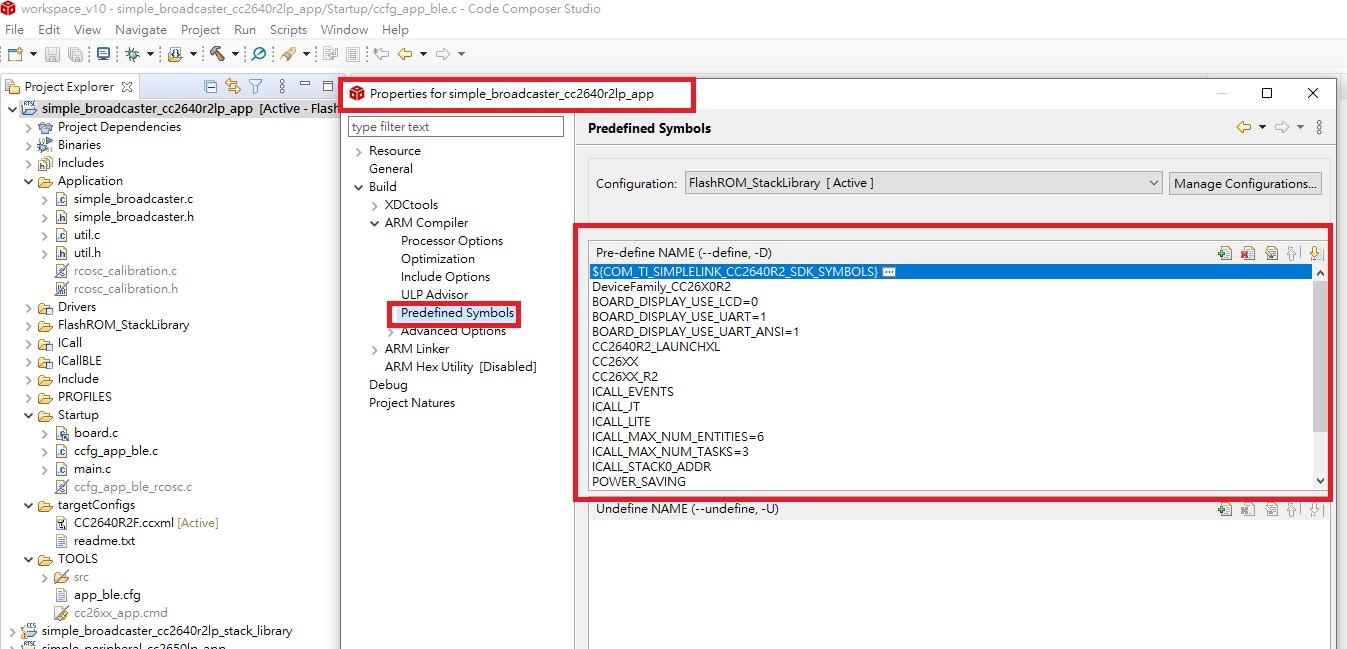Toggle Link with Editor in Project Explorer

[233, 87]
